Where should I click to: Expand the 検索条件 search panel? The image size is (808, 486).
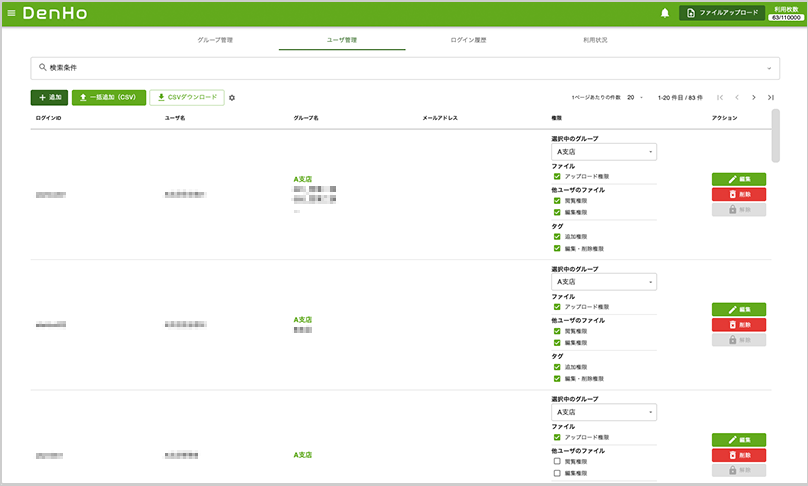coord(403,67)
